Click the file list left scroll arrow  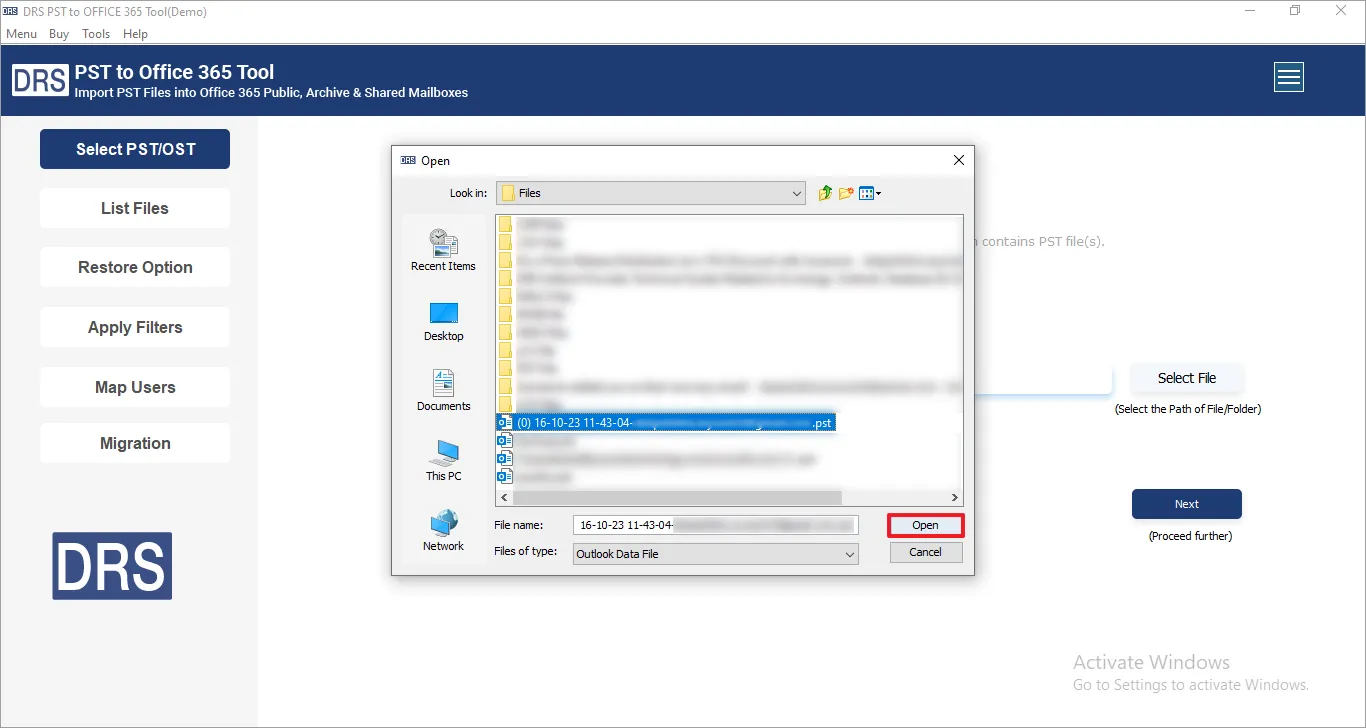coord(503,497)
